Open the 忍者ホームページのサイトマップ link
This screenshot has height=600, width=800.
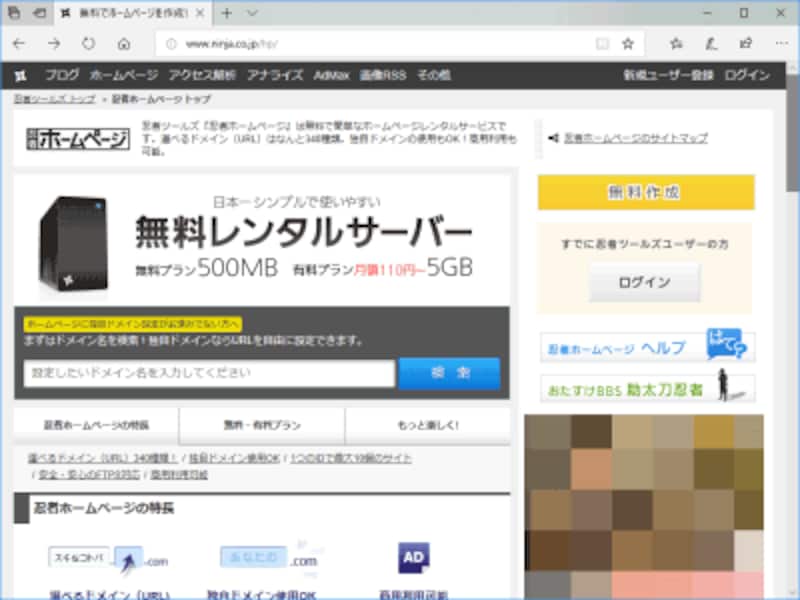point(636,138)
